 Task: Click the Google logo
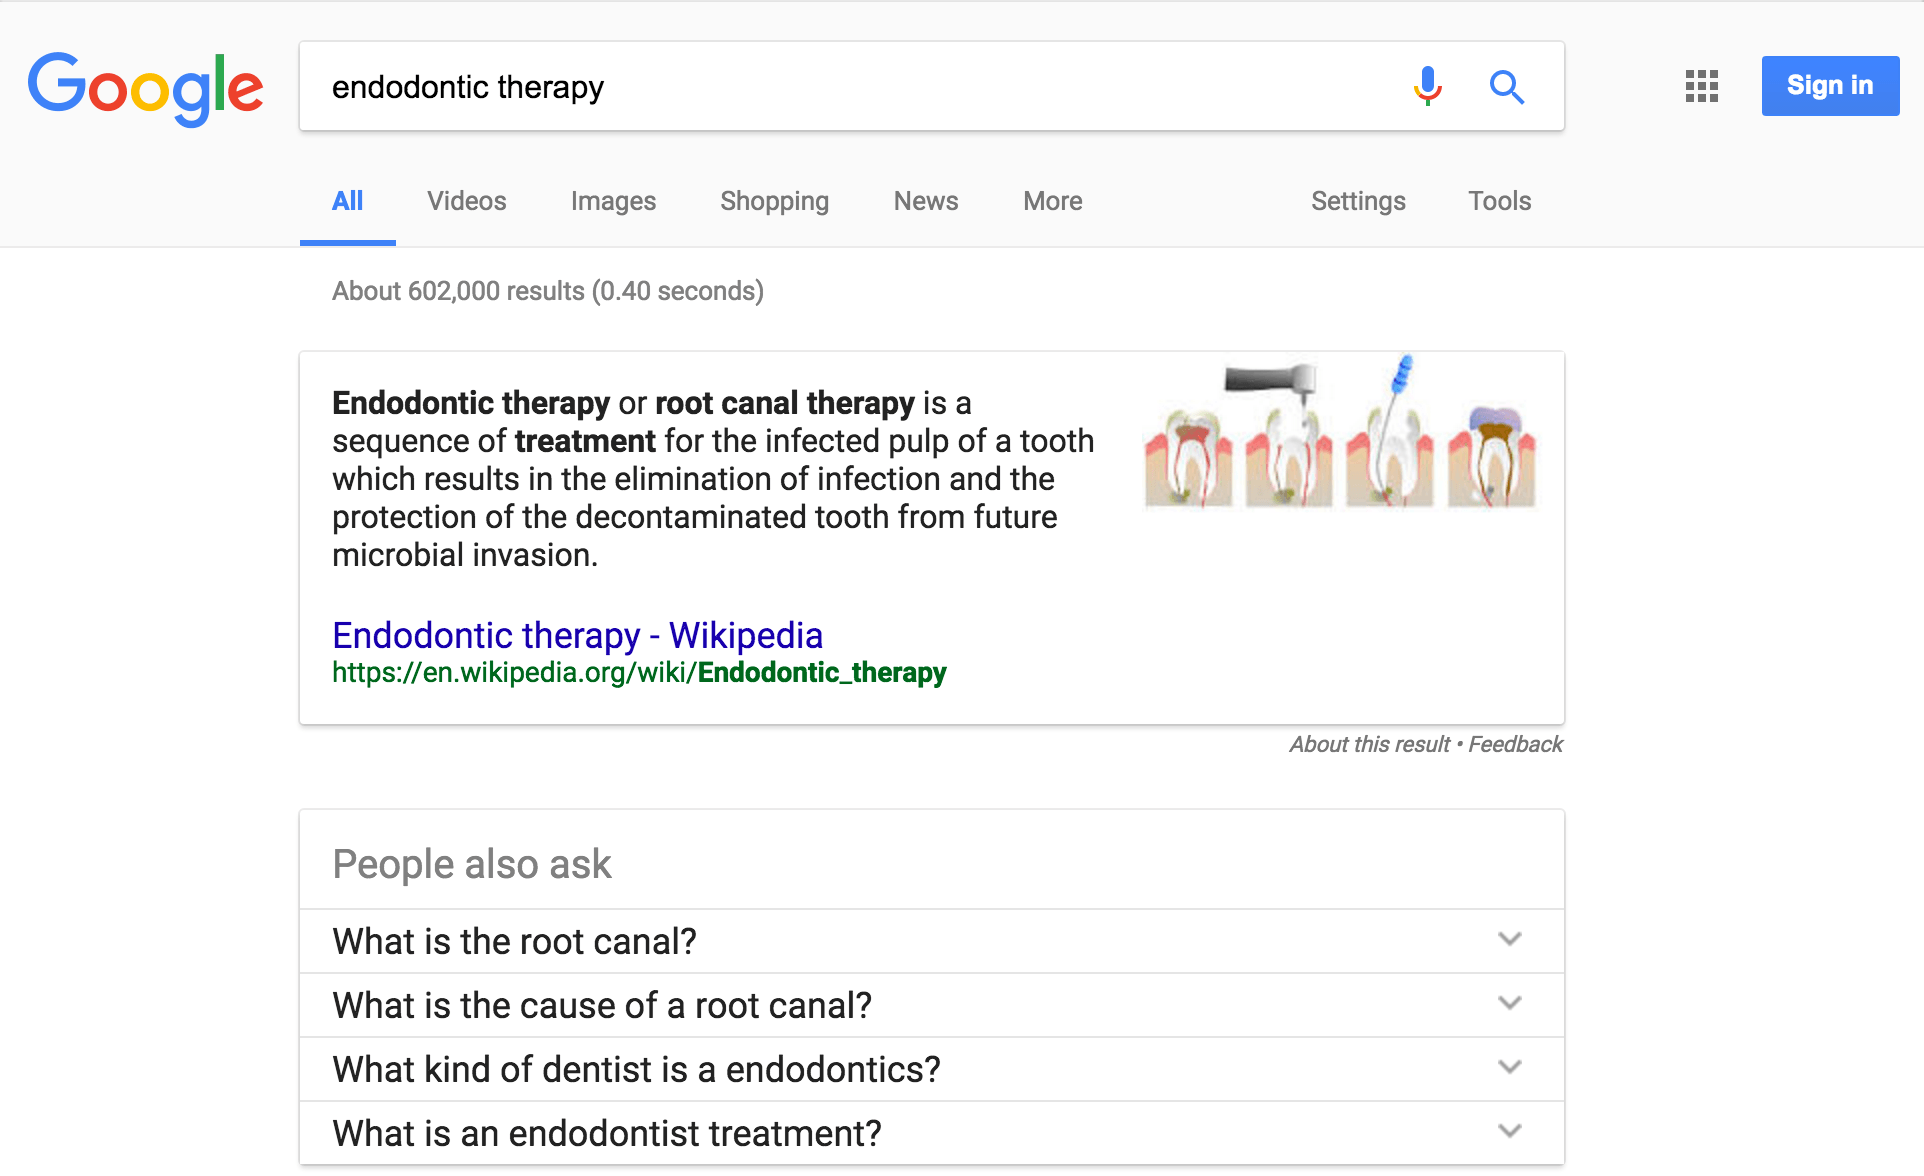point(146,89)
